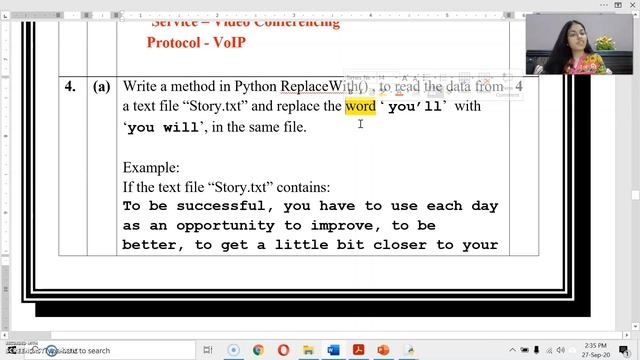Show hidden system tray icons
The width and height of the screenshot is (640, 360).
[512, 350]
